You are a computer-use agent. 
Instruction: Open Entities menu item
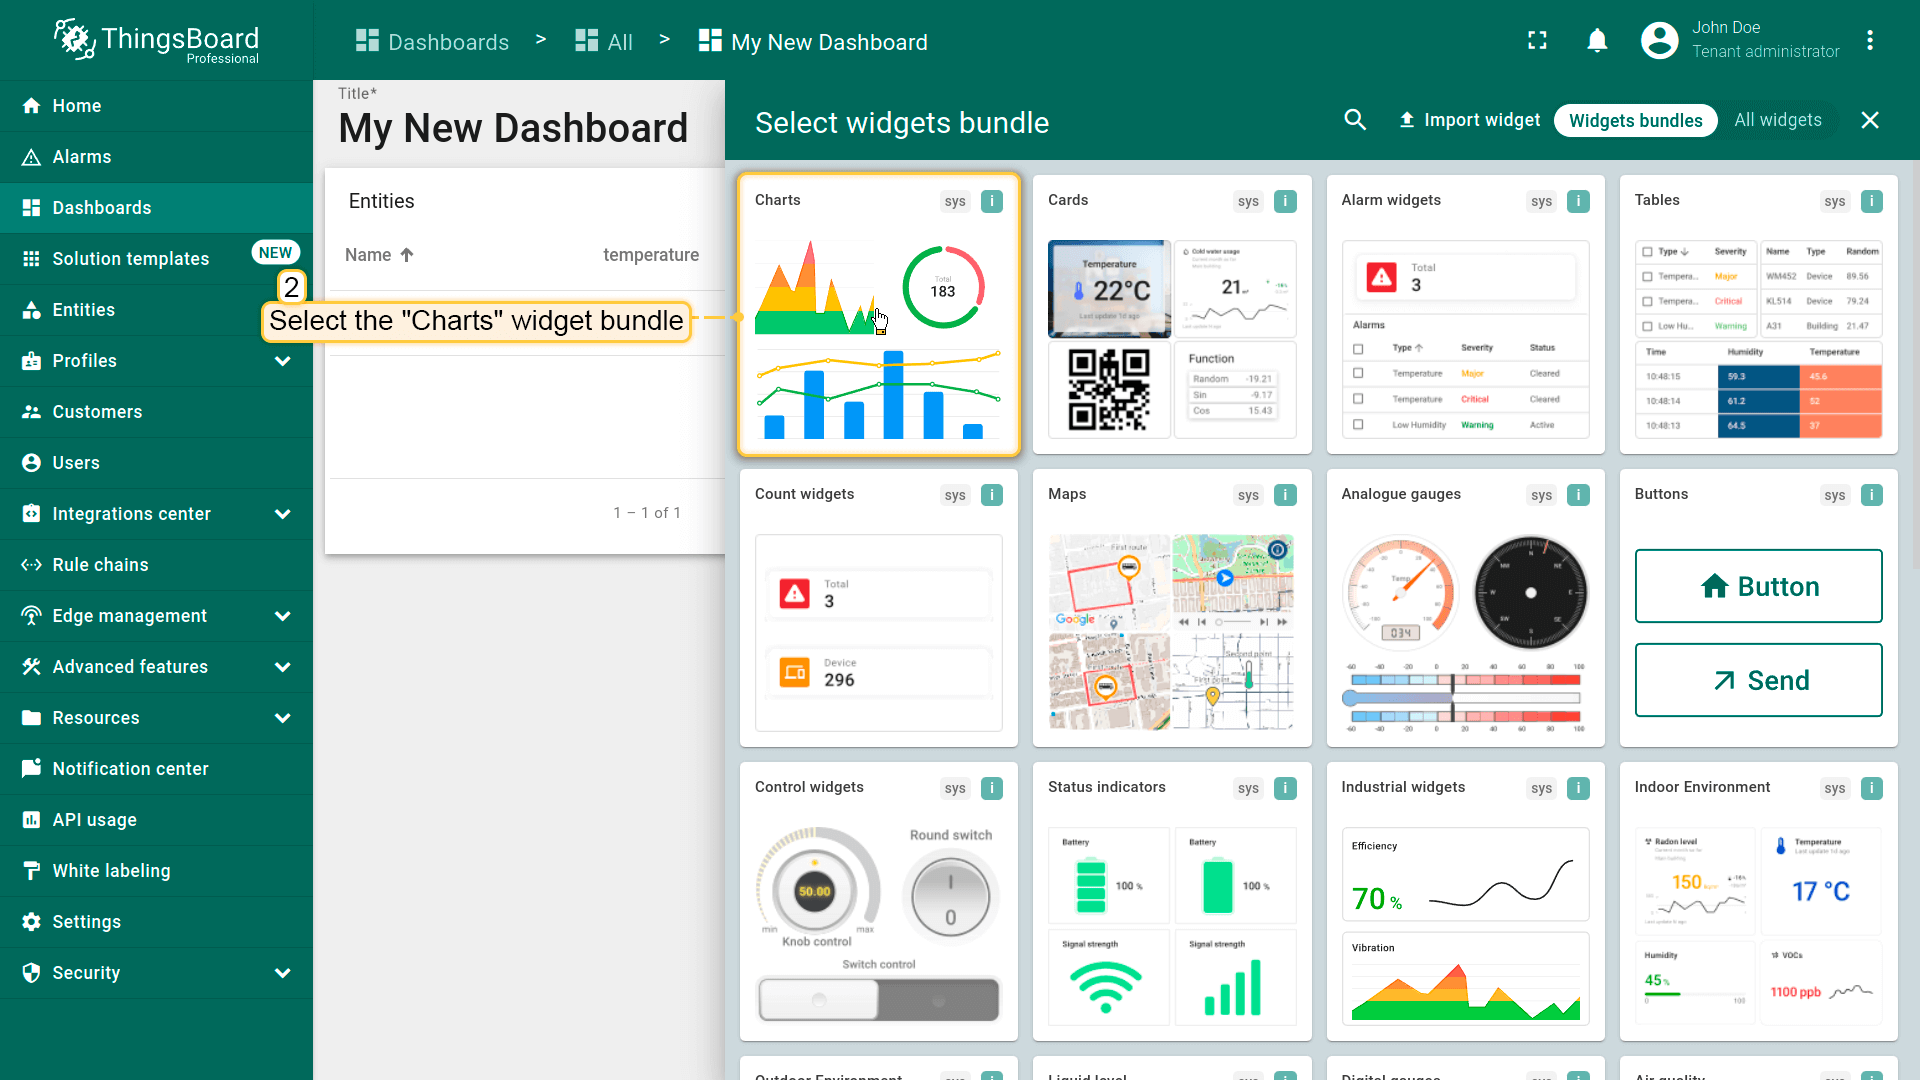click(156, 310)
